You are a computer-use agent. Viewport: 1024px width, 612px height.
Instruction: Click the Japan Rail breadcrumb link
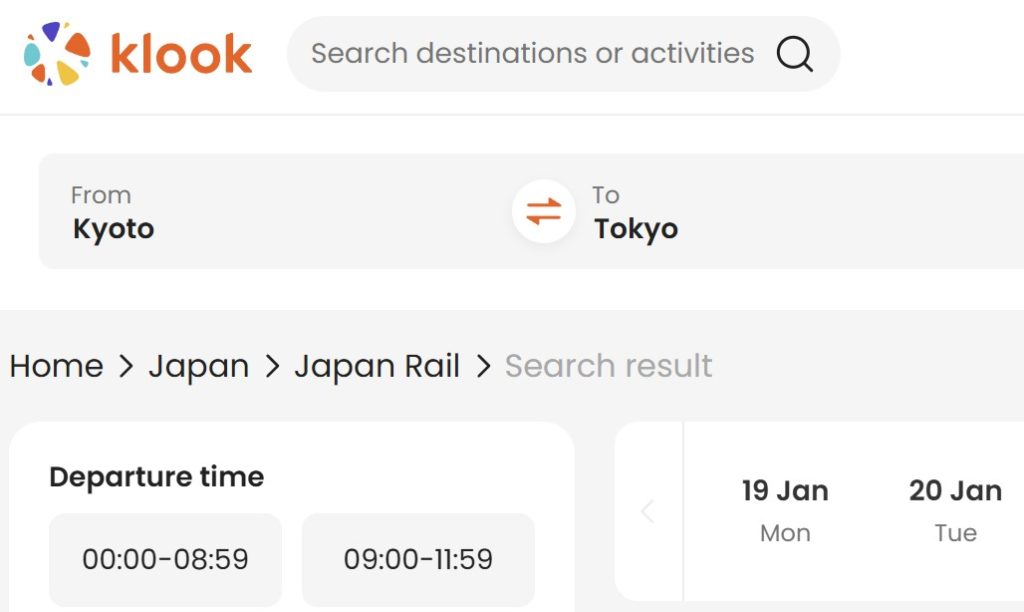pyautogui.click(x=377, y=366)
